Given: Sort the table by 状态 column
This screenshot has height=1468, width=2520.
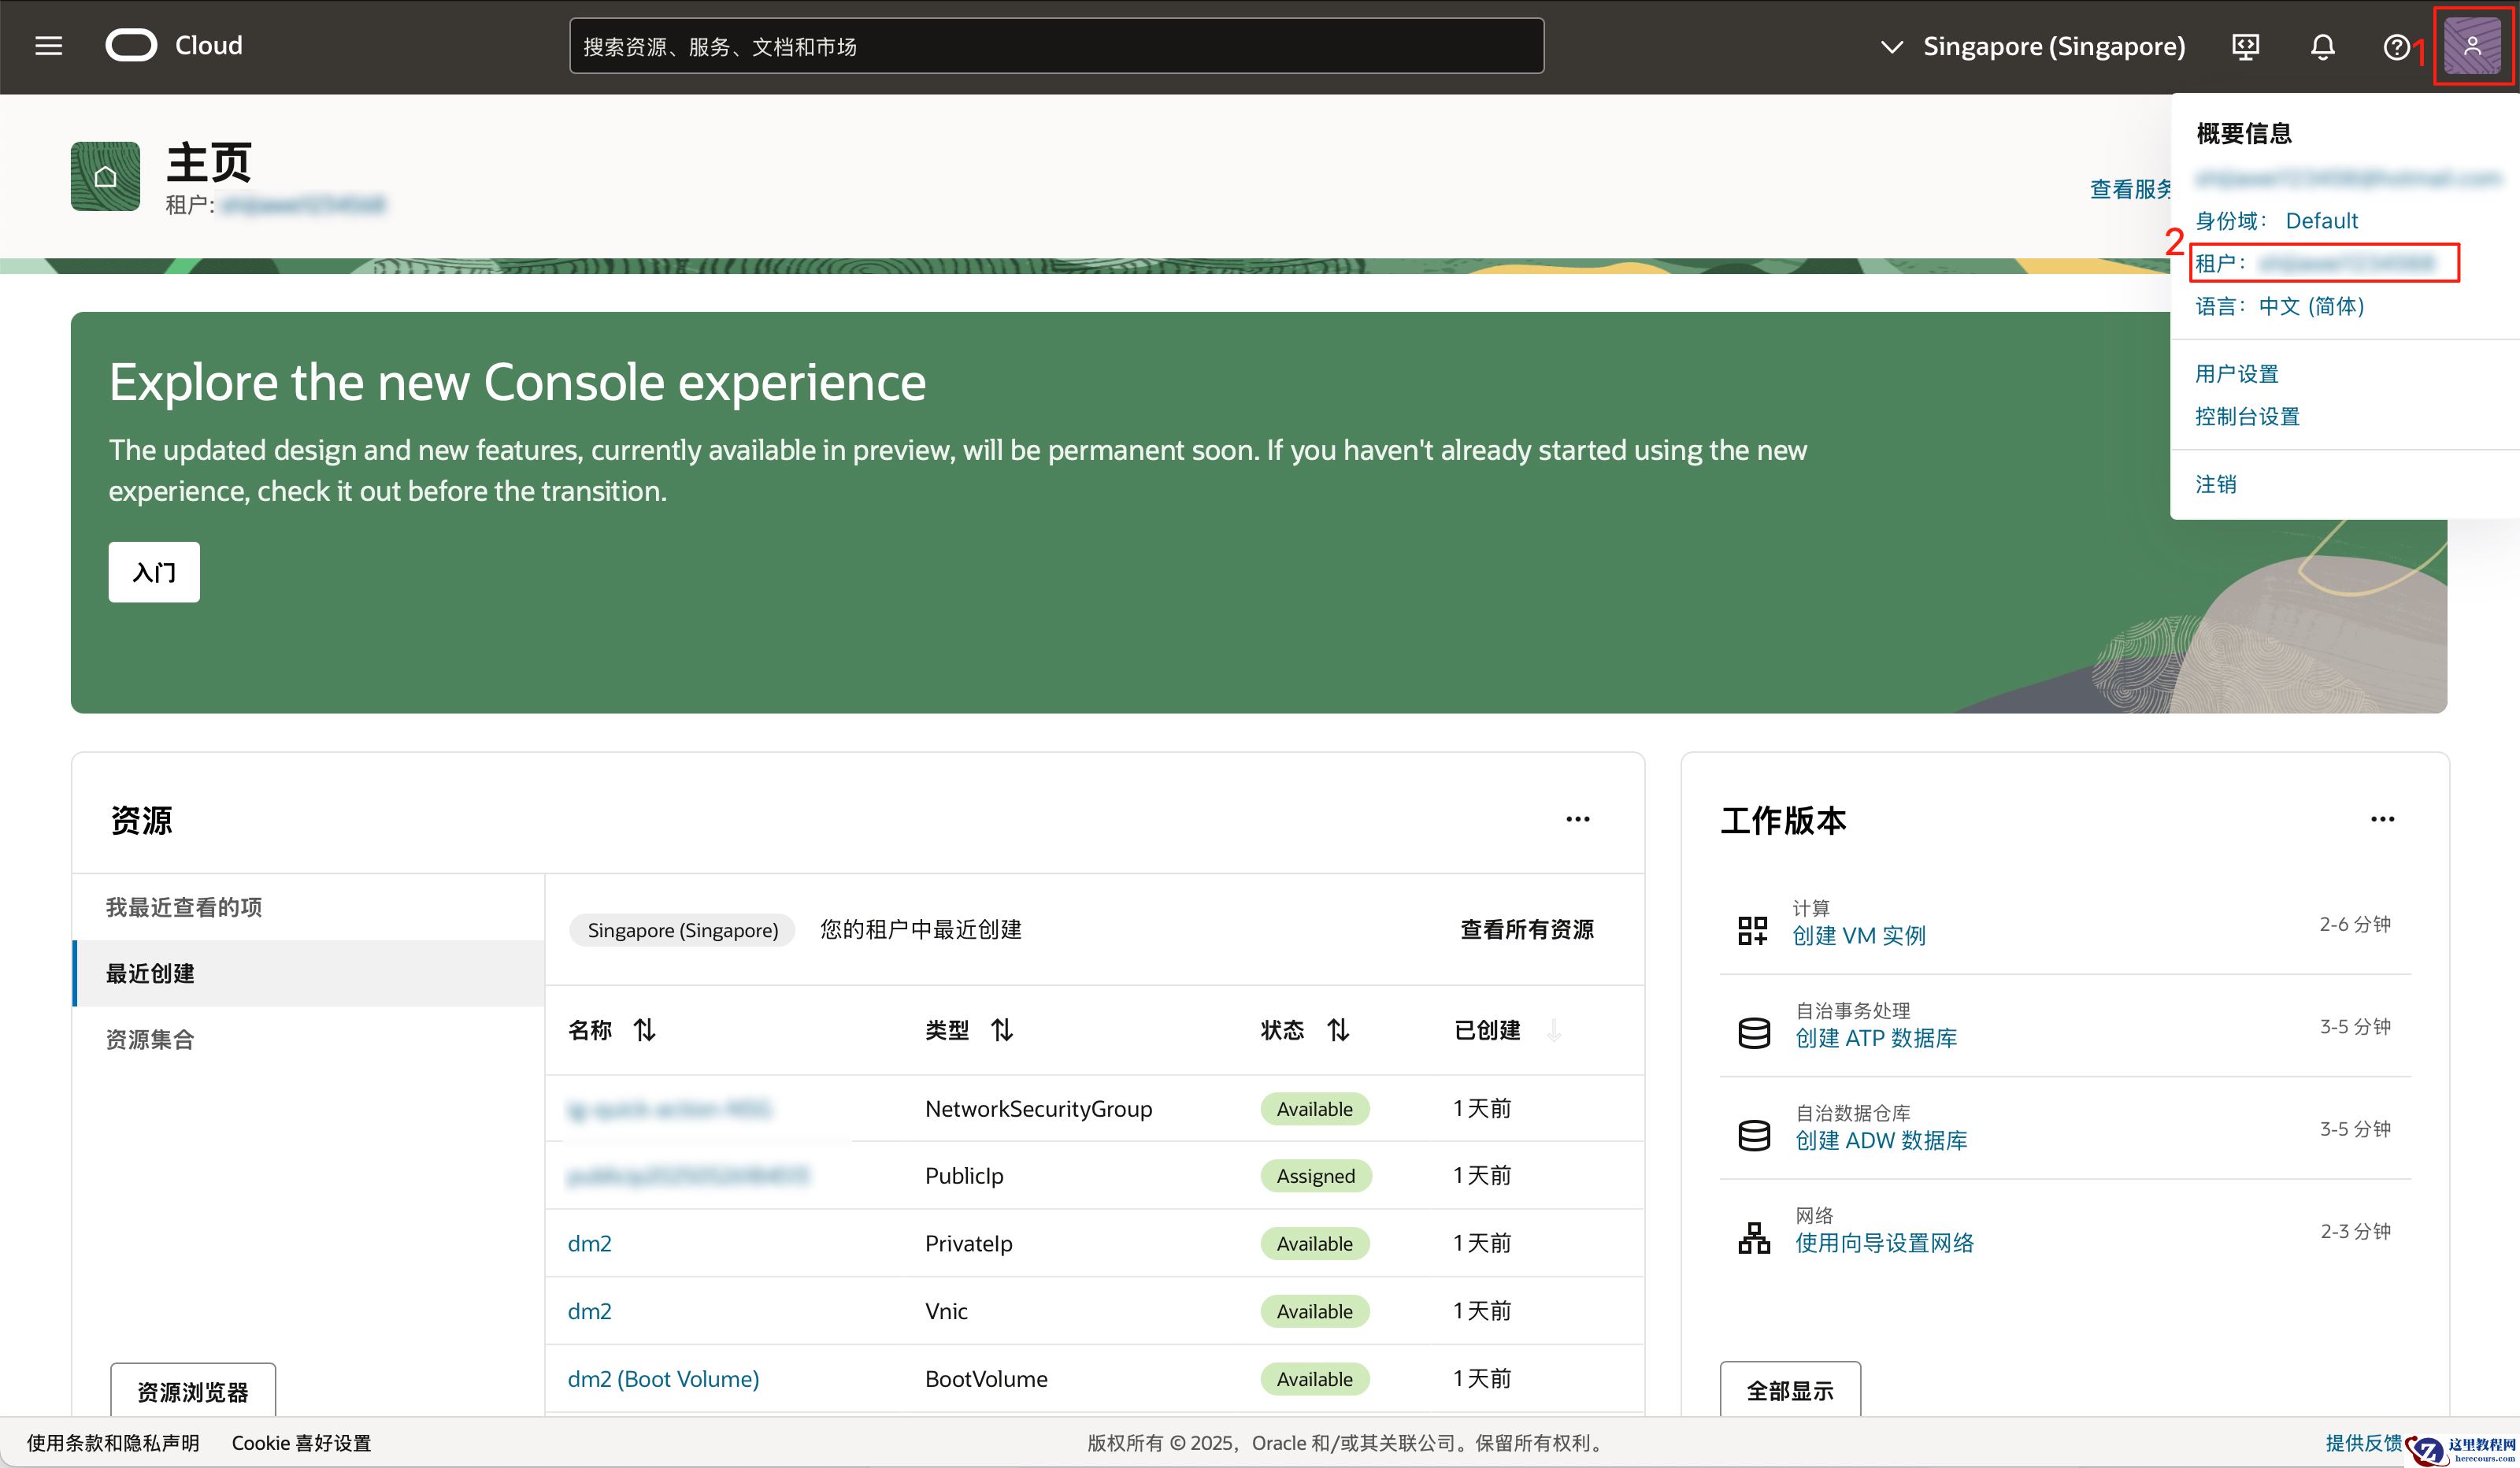Looking at the screenshot, I should pos(1338,1030).
